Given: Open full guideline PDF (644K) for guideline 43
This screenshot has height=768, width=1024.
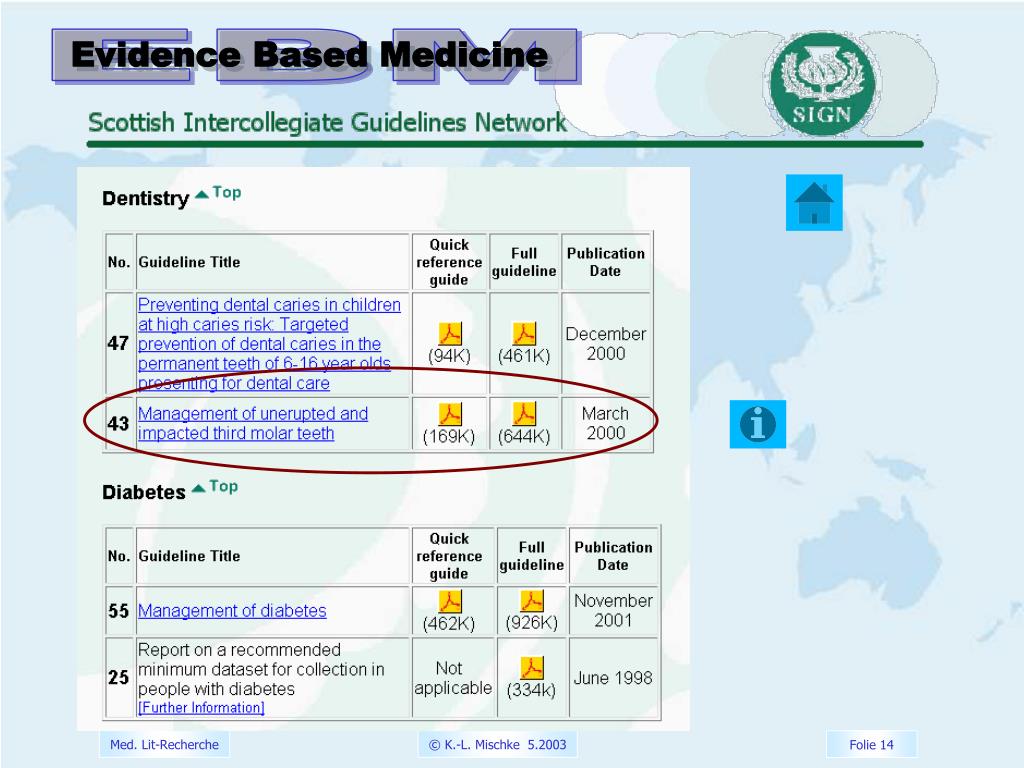Looking at the screenshot, I should point(524,414).
